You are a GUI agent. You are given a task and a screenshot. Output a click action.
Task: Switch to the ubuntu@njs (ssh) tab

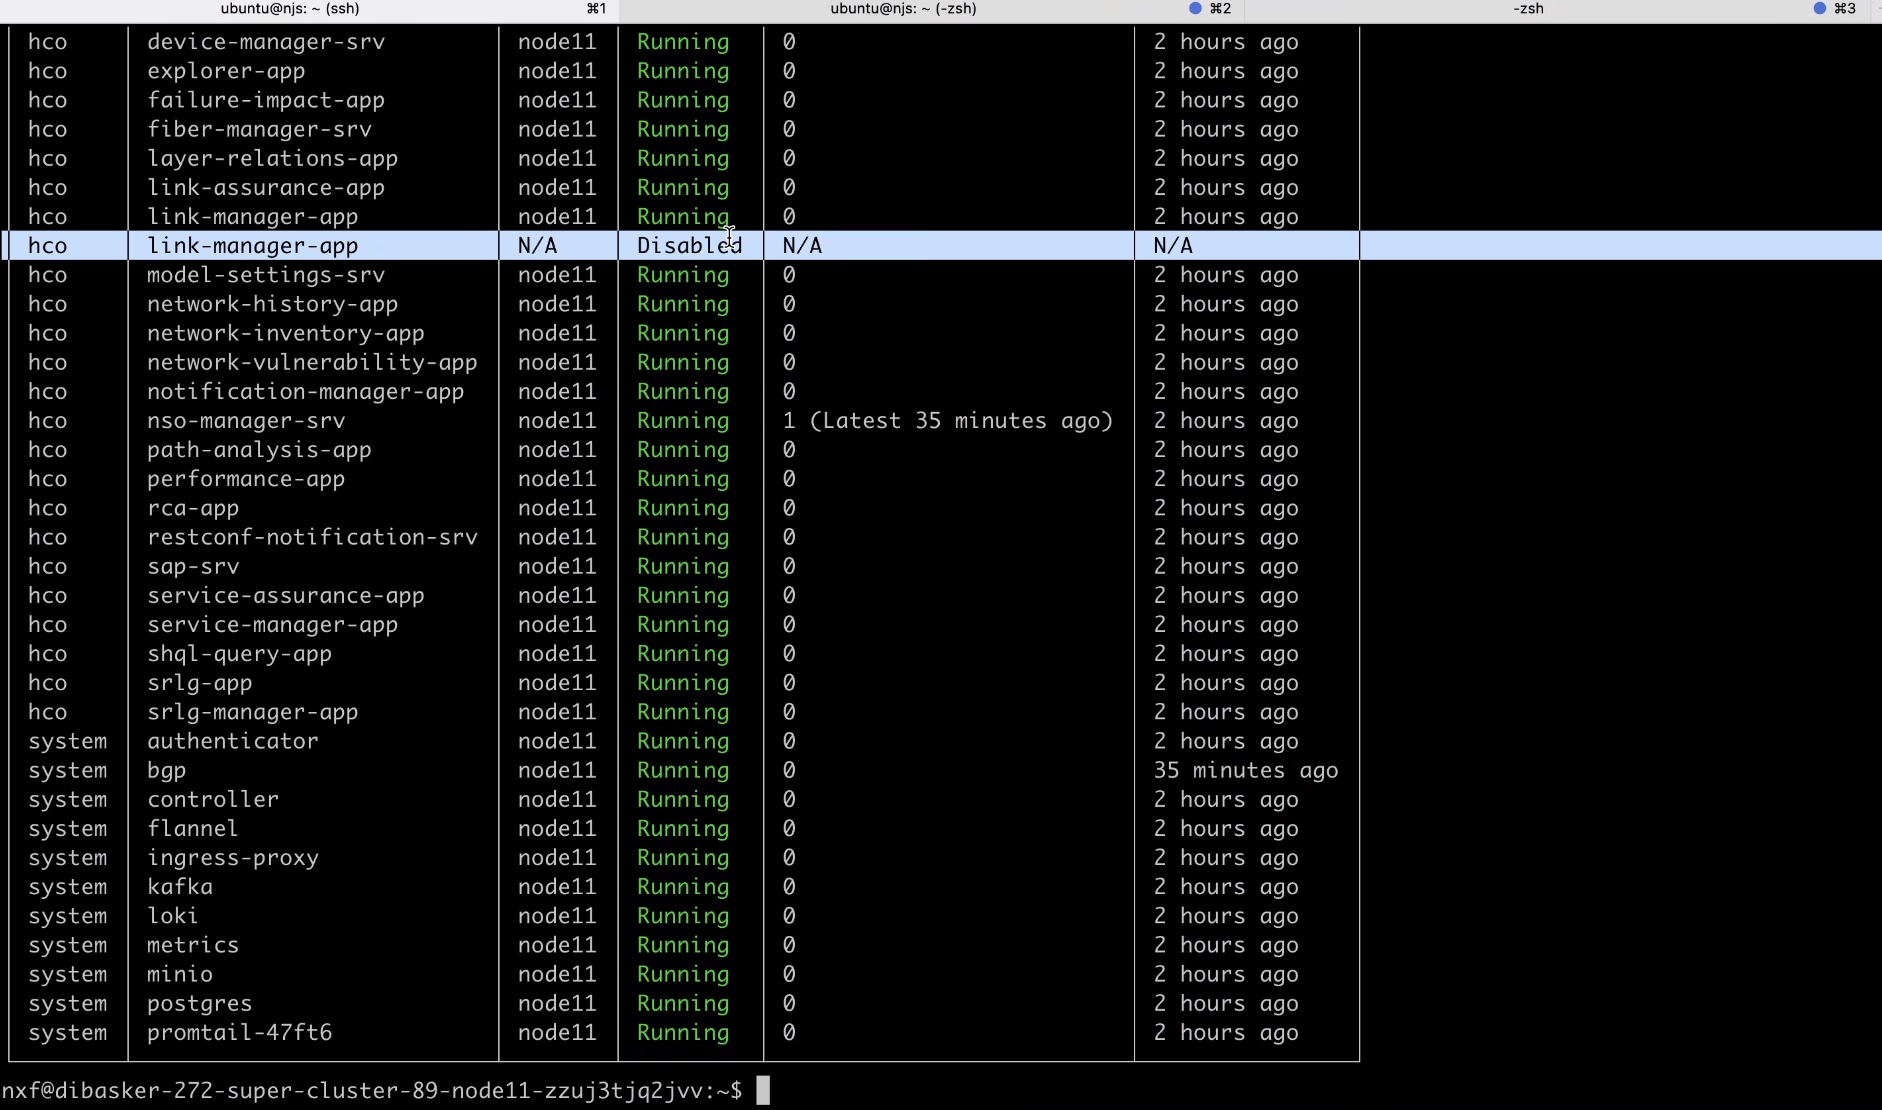[290, 9]
